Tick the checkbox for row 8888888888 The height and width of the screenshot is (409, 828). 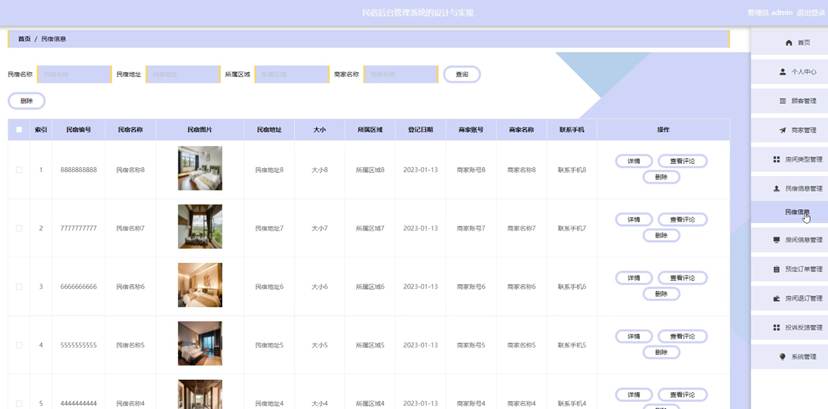[19, 170]
